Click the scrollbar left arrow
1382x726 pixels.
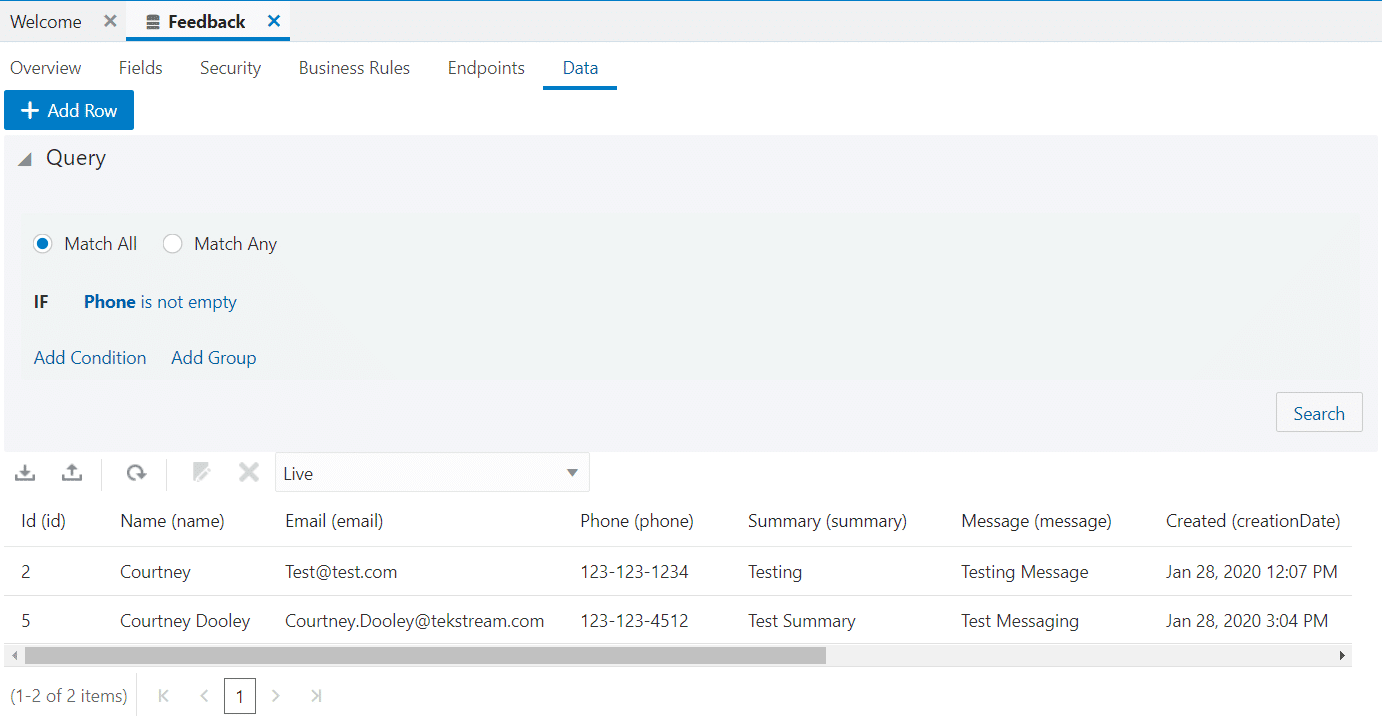click(x=12, y=656)
